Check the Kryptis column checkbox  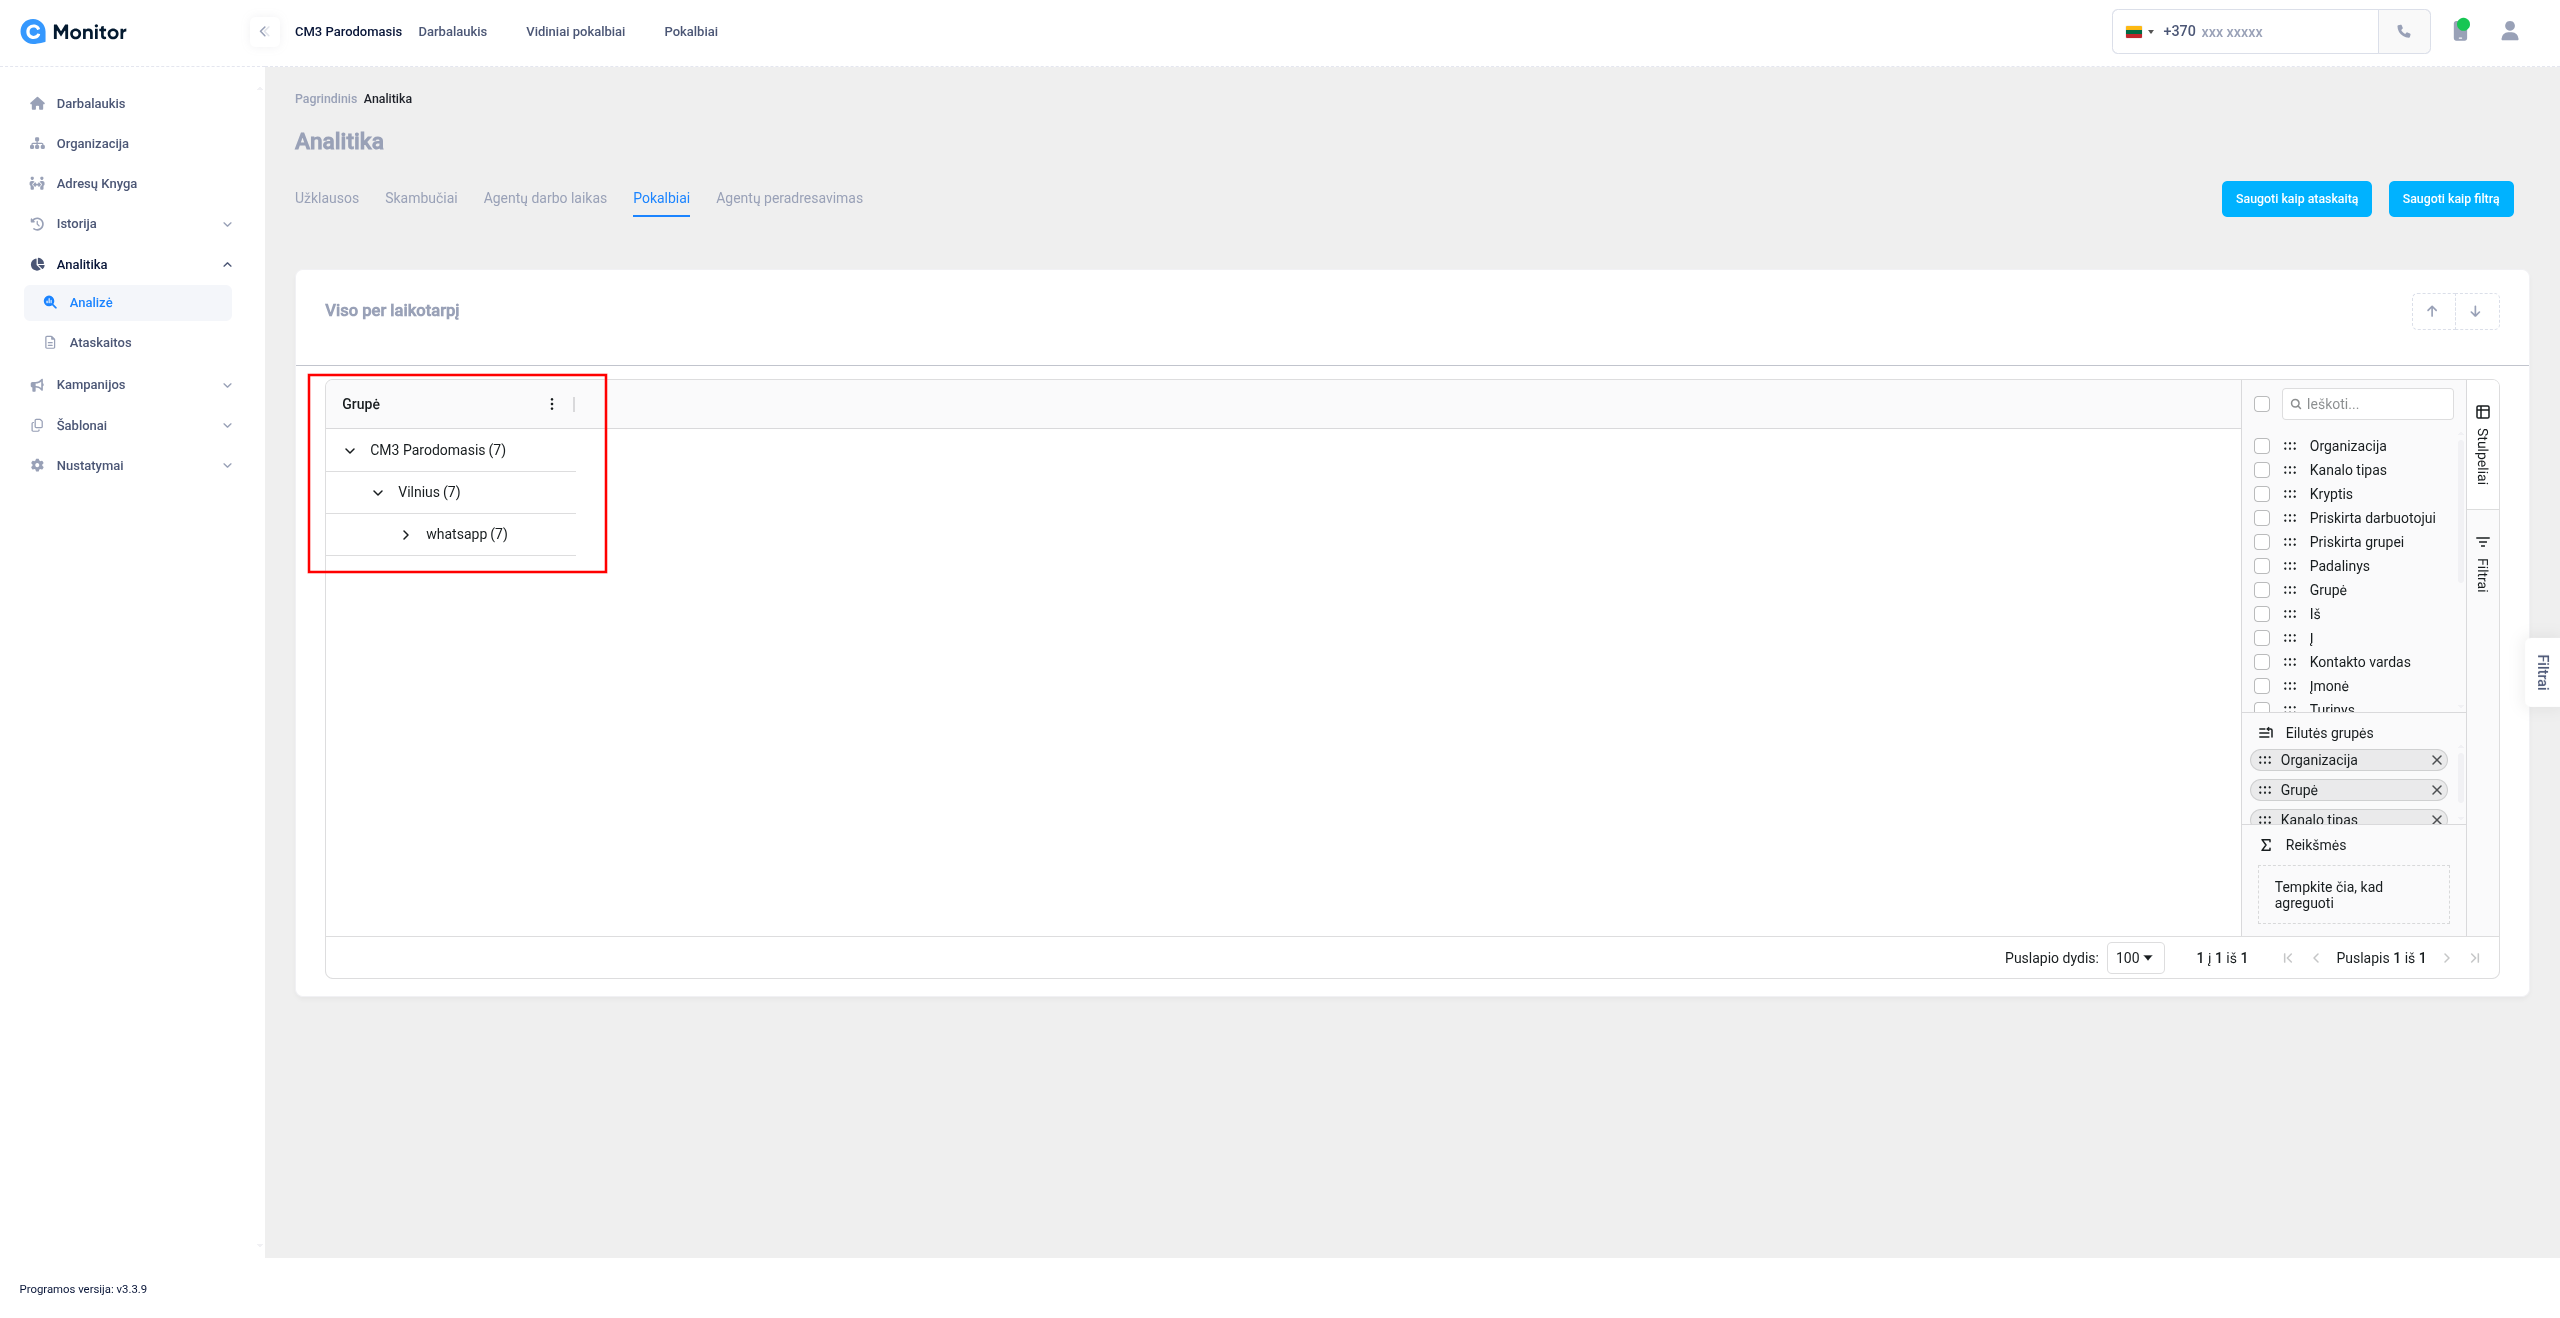click(x=2262, y=494)
